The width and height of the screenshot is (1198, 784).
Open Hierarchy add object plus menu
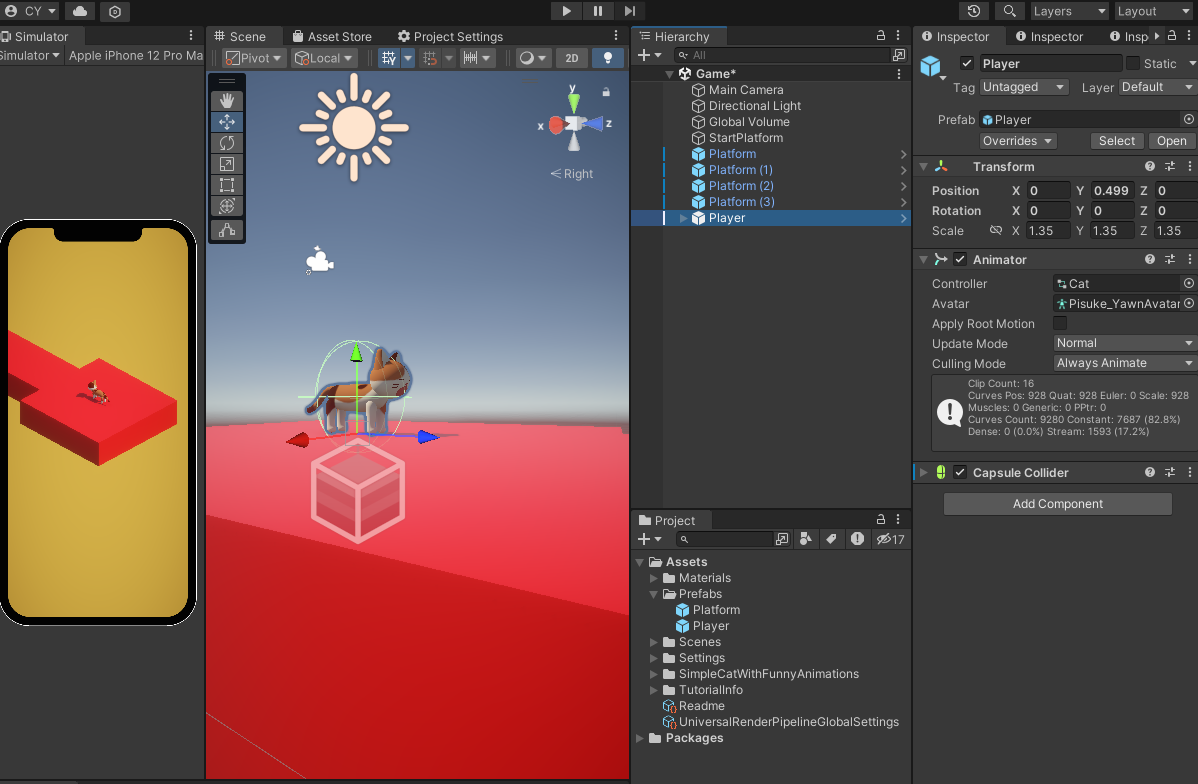click(x=649, y=55)
